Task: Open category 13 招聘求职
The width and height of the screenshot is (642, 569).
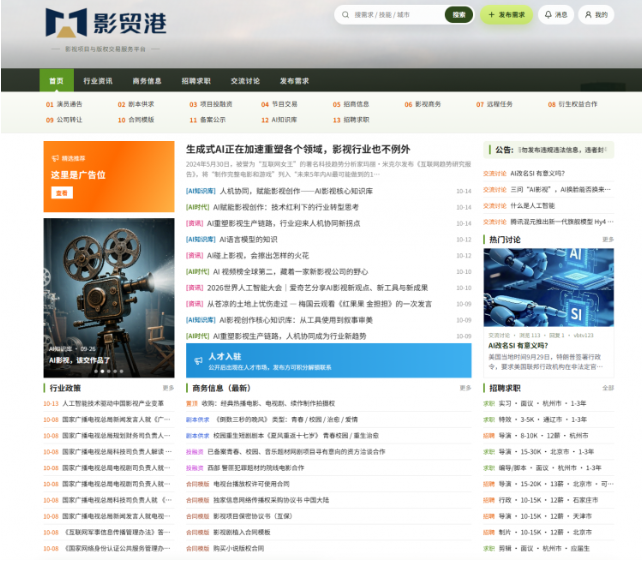Action: [351, 120]
